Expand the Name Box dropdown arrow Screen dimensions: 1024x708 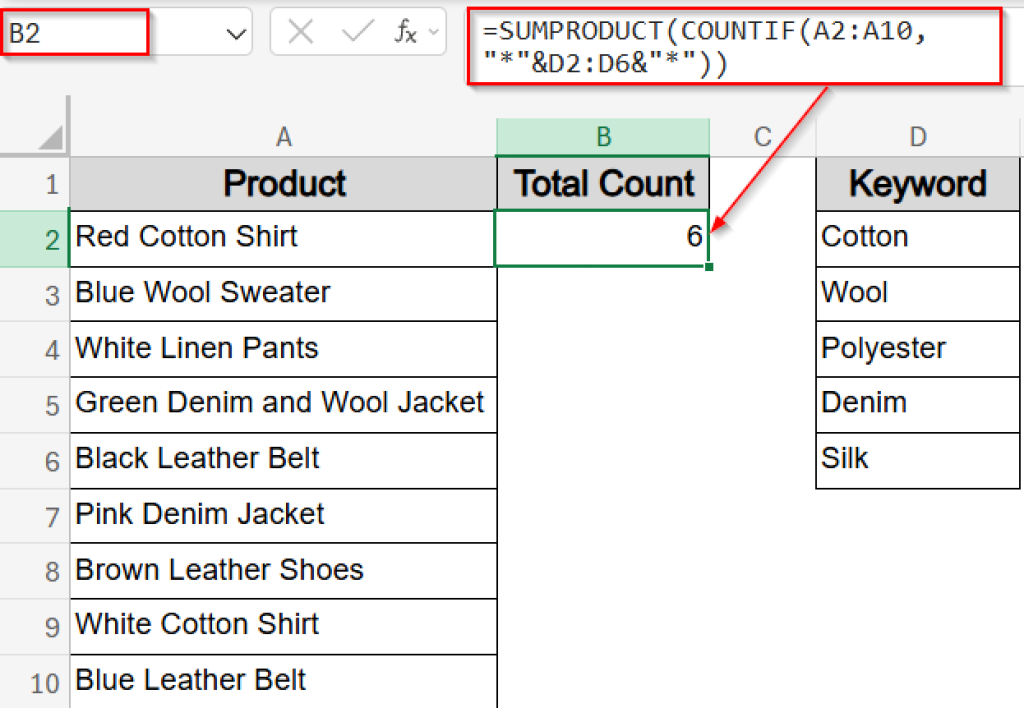237,35
